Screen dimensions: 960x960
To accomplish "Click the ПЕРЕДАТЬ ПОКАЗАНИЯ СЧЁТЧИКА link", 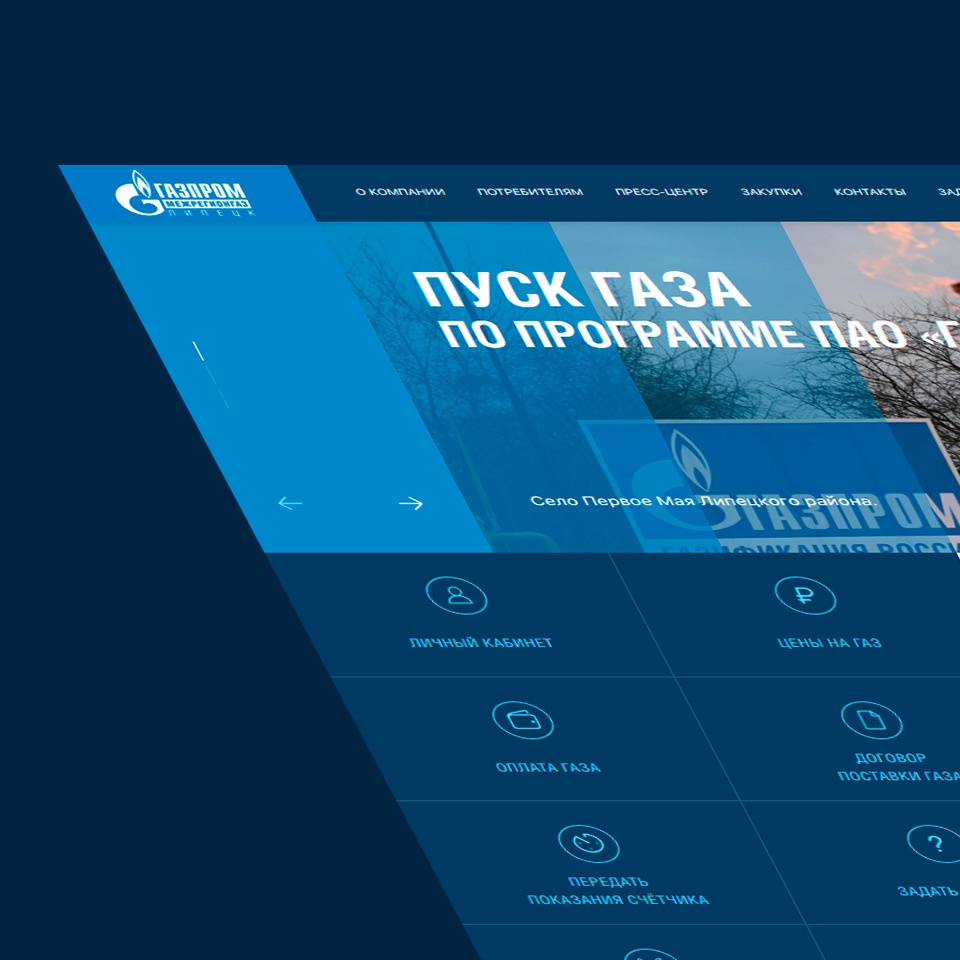I will point(618,891).
